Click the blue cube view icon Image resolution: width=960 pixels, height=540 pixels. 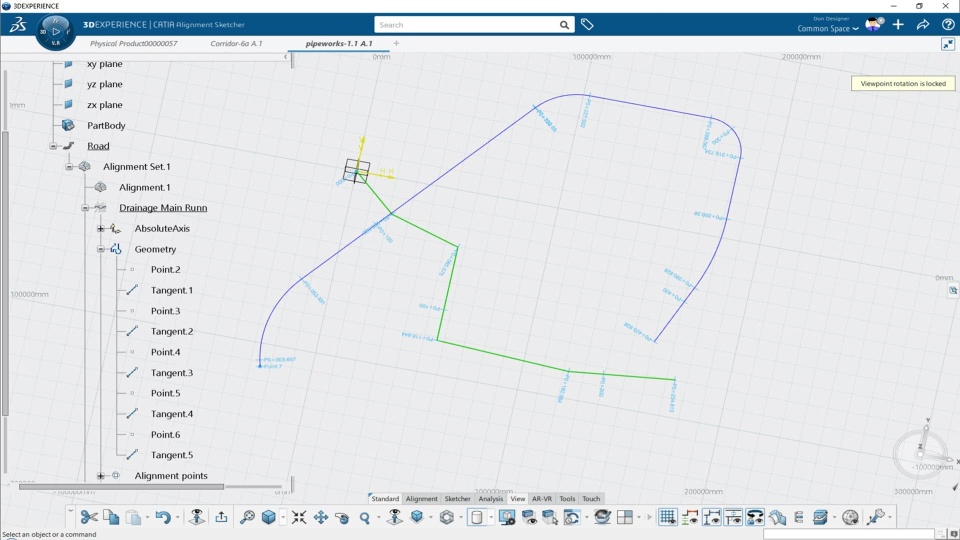268,517
